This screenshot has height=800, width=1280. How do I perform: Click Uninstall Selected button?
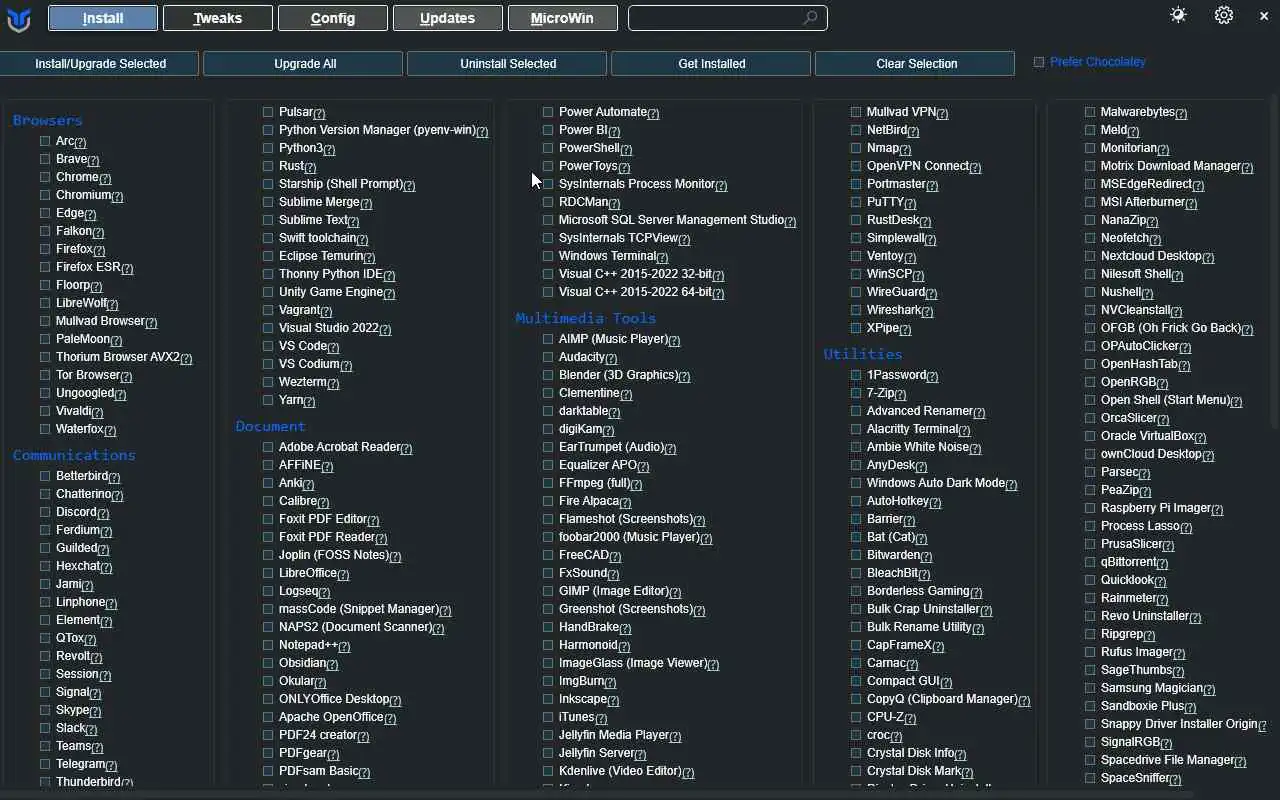(x=507, y=63)
